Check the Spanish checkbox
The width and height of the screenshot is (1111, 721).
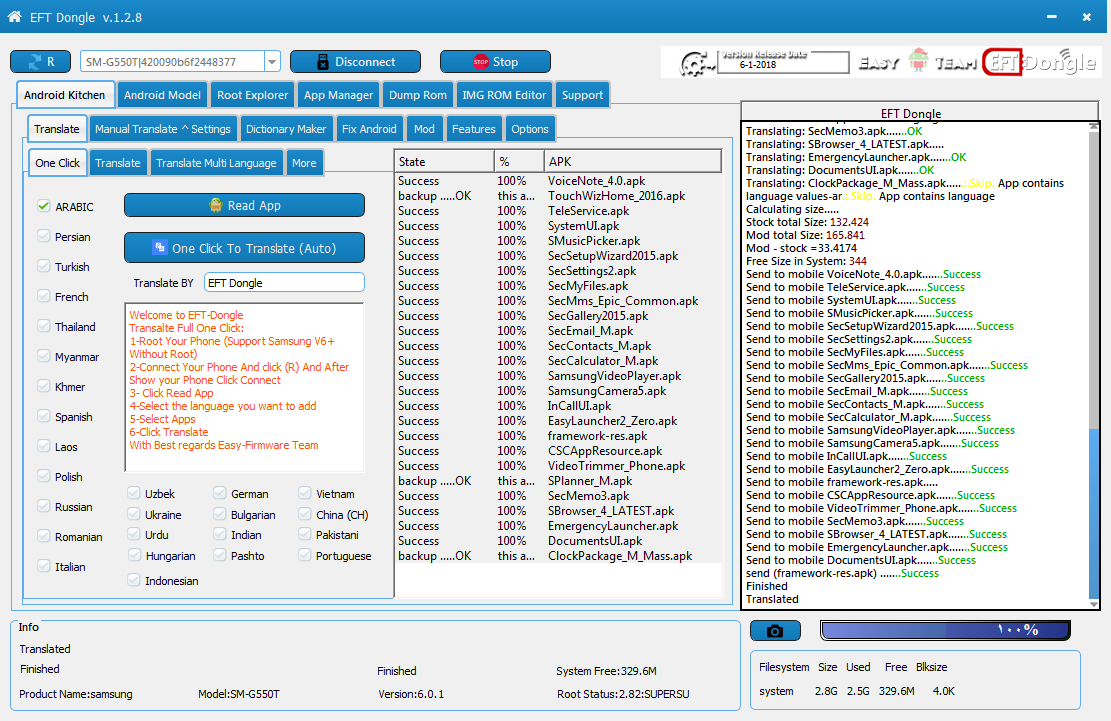click(x=44, y=416)
